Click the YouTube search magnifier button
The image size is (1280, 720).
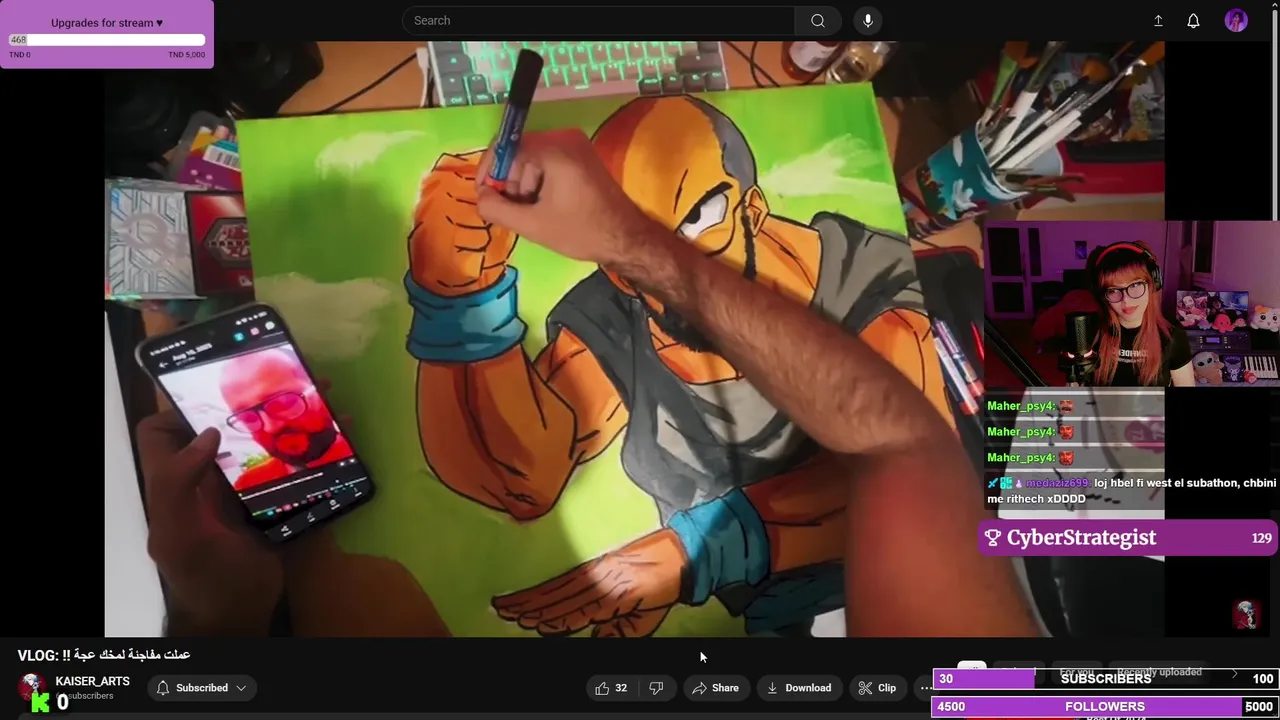tap(817, 20)
